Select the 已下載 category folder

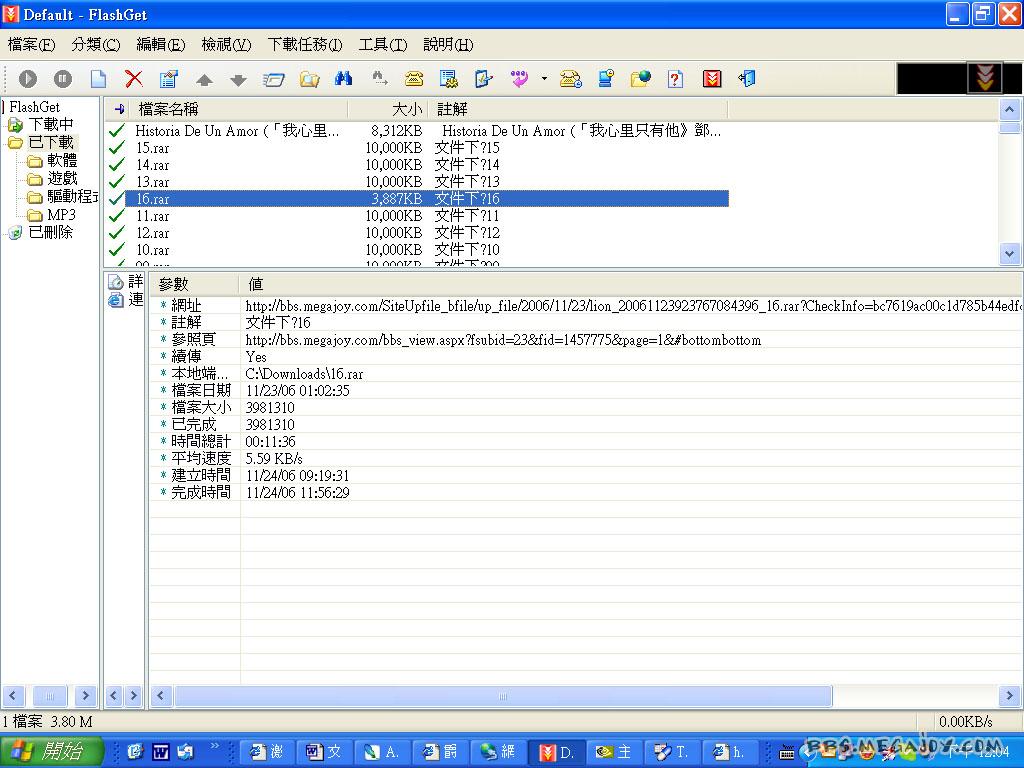pos(50,142)
